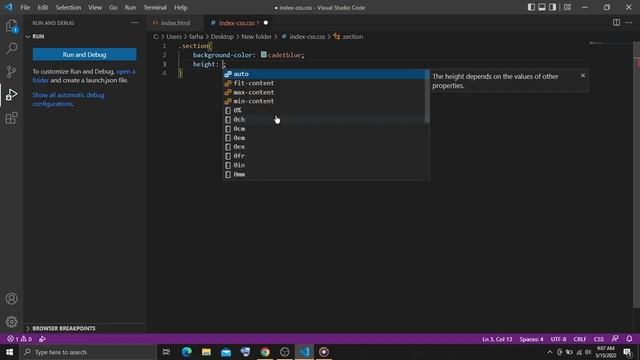Open Task View on the taskbar

[x=166, y=352]
